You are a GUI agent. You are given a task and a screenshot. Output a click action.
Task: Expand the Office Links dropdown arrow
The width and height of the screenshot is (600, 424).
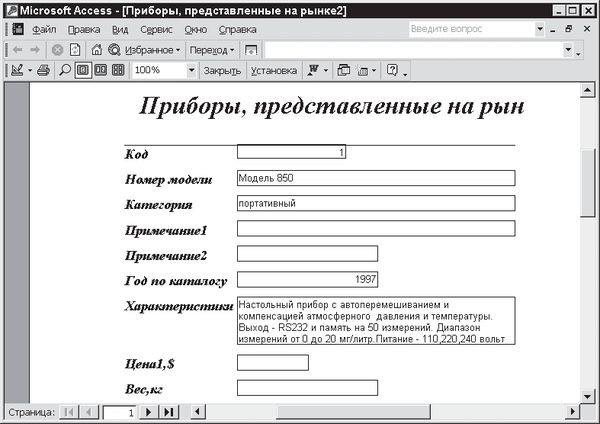click(326, 70)
